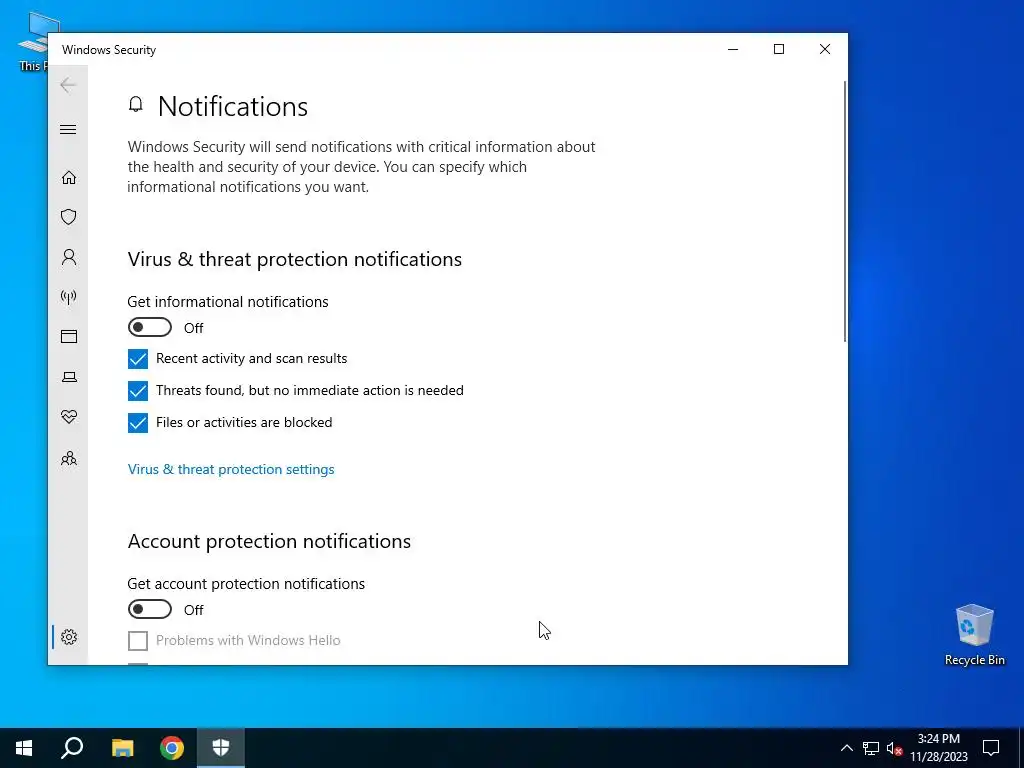The height and width of the screenshot is (768, 1024).
Task: Open File Explorer from taskbar
Action: click(122, 748)
